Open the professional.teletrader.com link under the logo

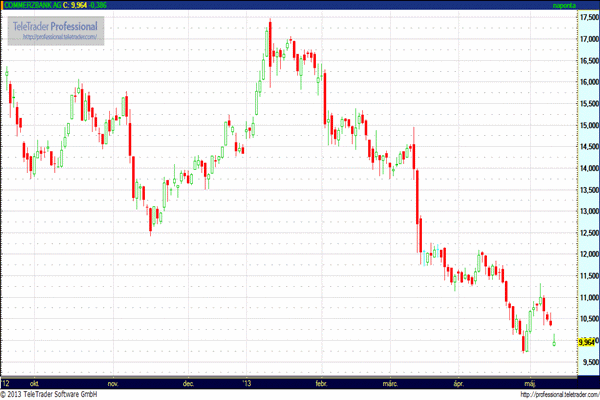click(60, 38)
